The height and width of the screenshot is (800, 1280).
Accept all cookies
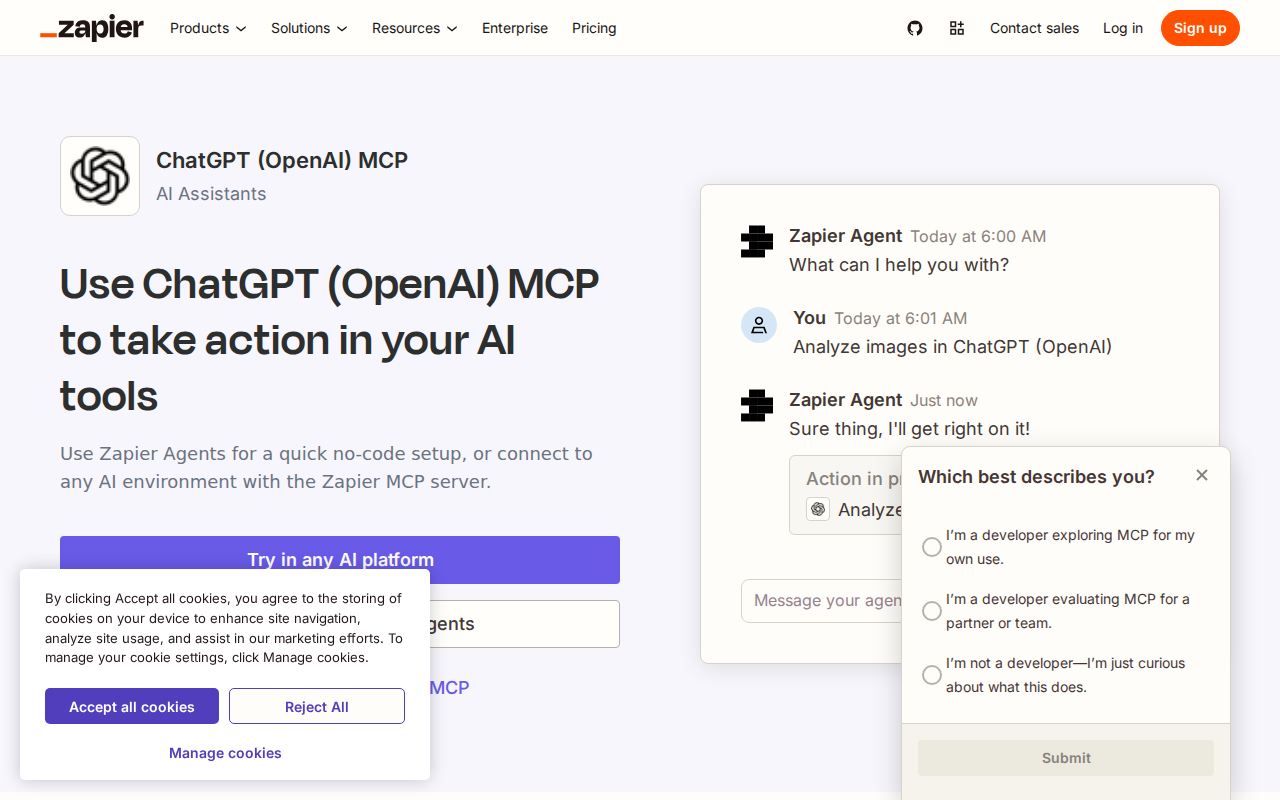click(x=132, y=706)
